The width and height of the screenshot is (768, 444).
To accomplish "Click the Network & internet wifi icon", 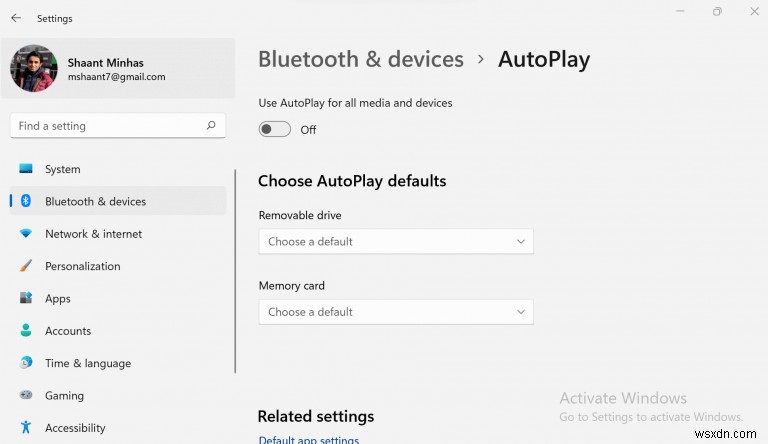I will tap(26, 234).
